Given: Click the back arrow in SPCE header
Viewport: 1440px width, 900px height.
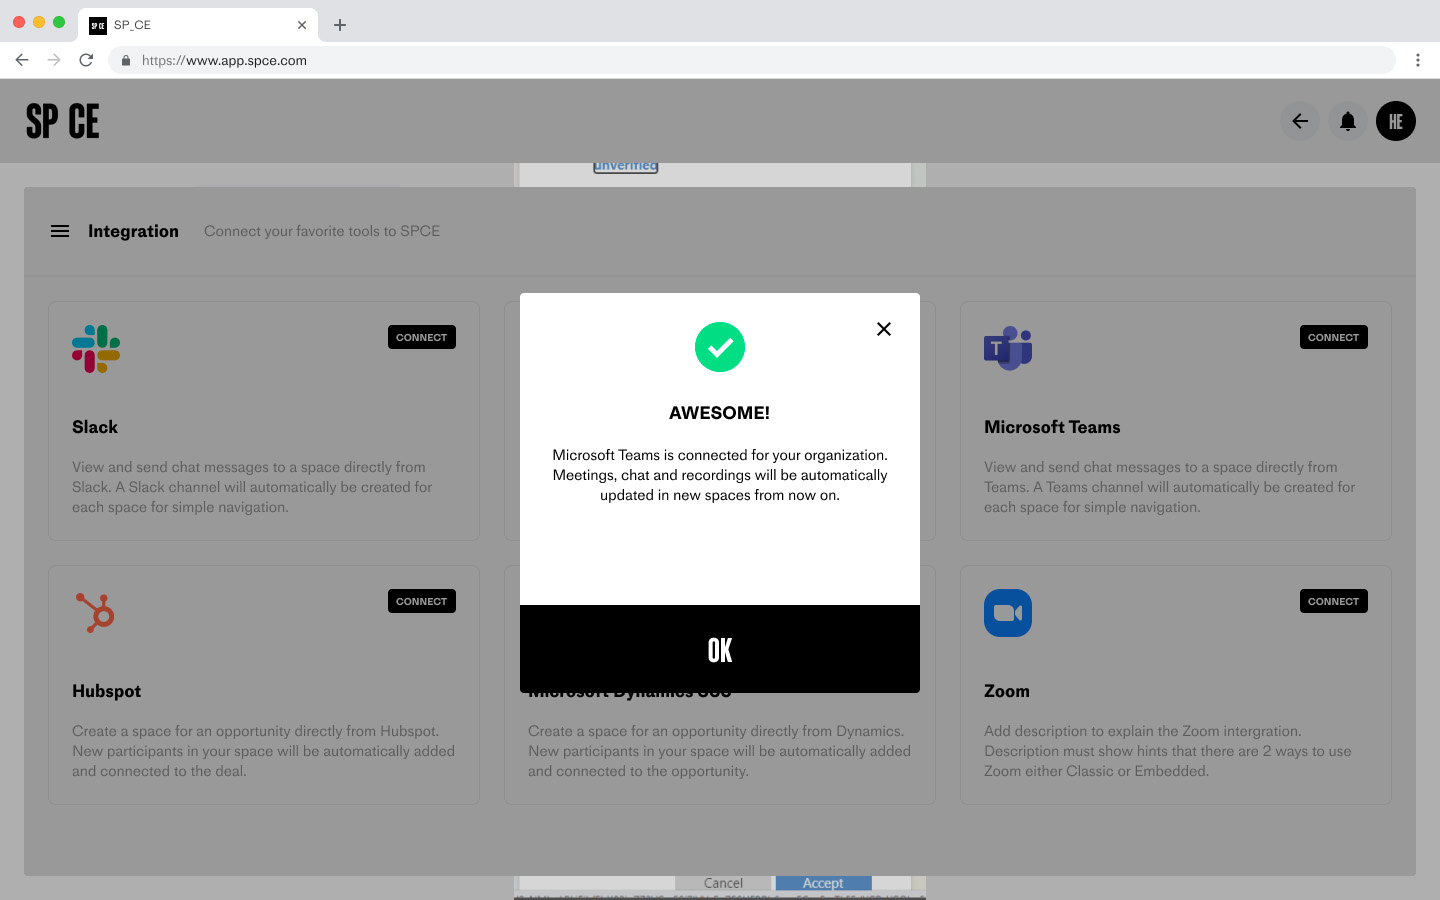Looking at the screenshot, I should [1300, 122].
